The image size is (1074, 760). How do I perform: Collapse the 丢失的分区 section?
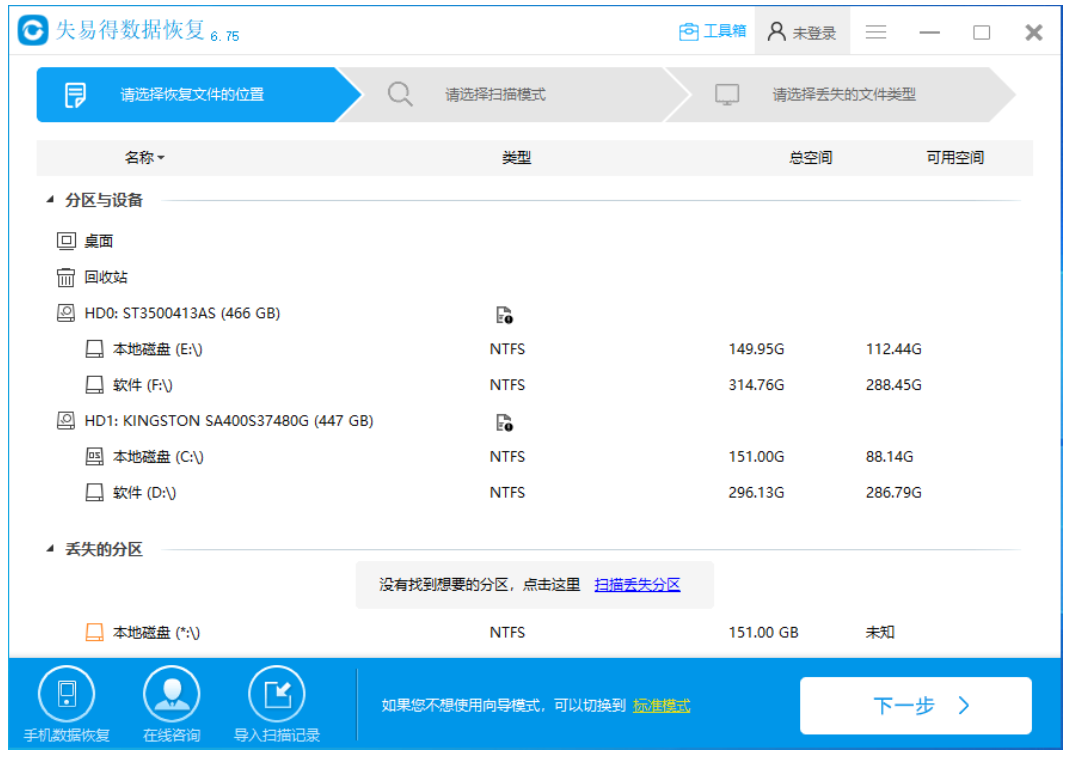pos(48,550)
